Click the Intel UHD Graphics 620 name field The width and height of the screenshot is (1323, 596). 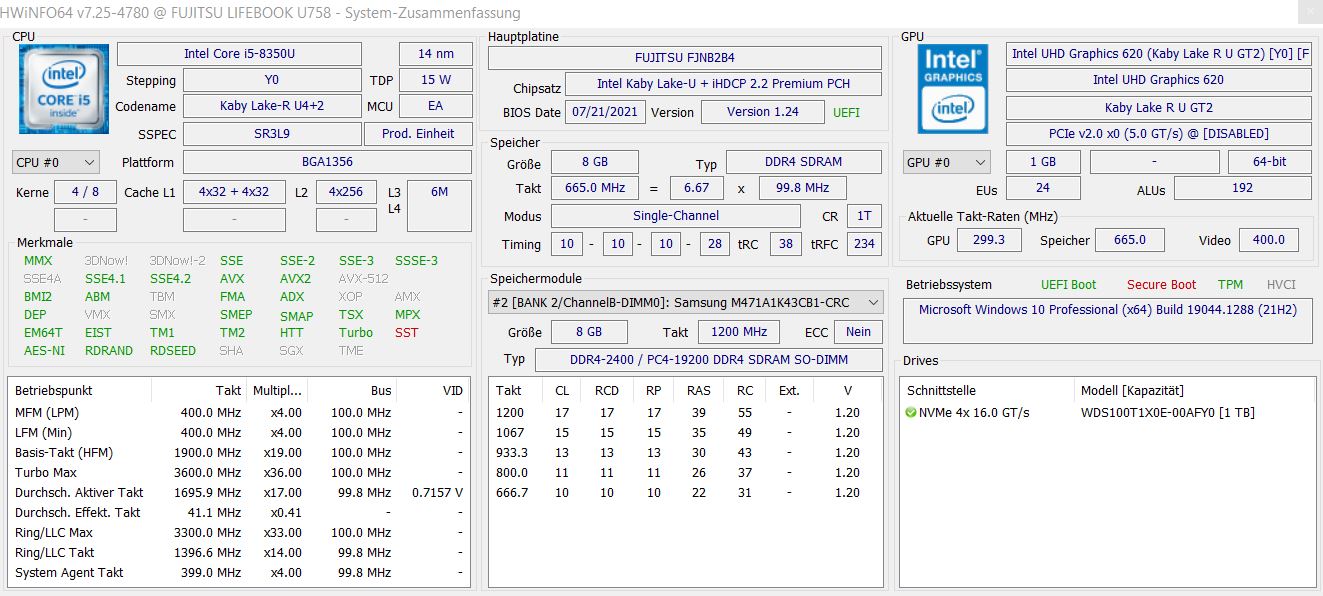coord(1158,80)
